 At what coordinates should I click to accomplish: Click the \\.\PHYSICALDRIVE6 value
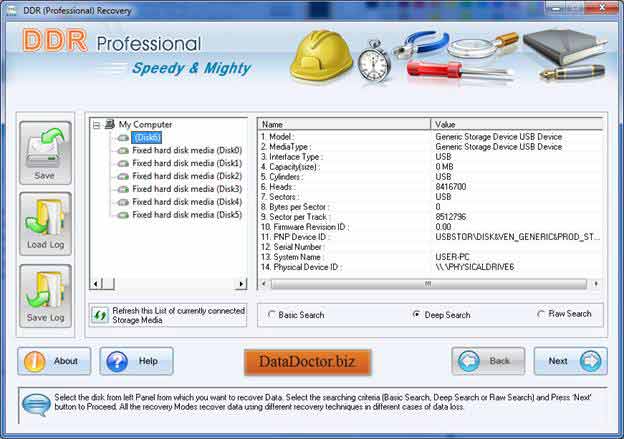coord(475,267)
